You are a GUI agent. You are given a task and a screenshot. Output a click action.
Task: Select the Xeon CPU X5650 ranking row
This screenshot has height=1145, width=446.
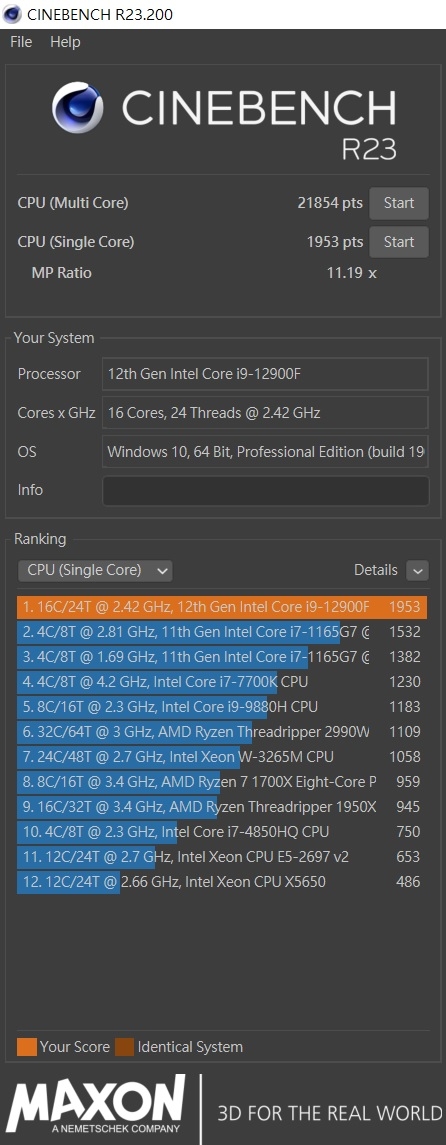pyautogui.click(x=222, y=882)
